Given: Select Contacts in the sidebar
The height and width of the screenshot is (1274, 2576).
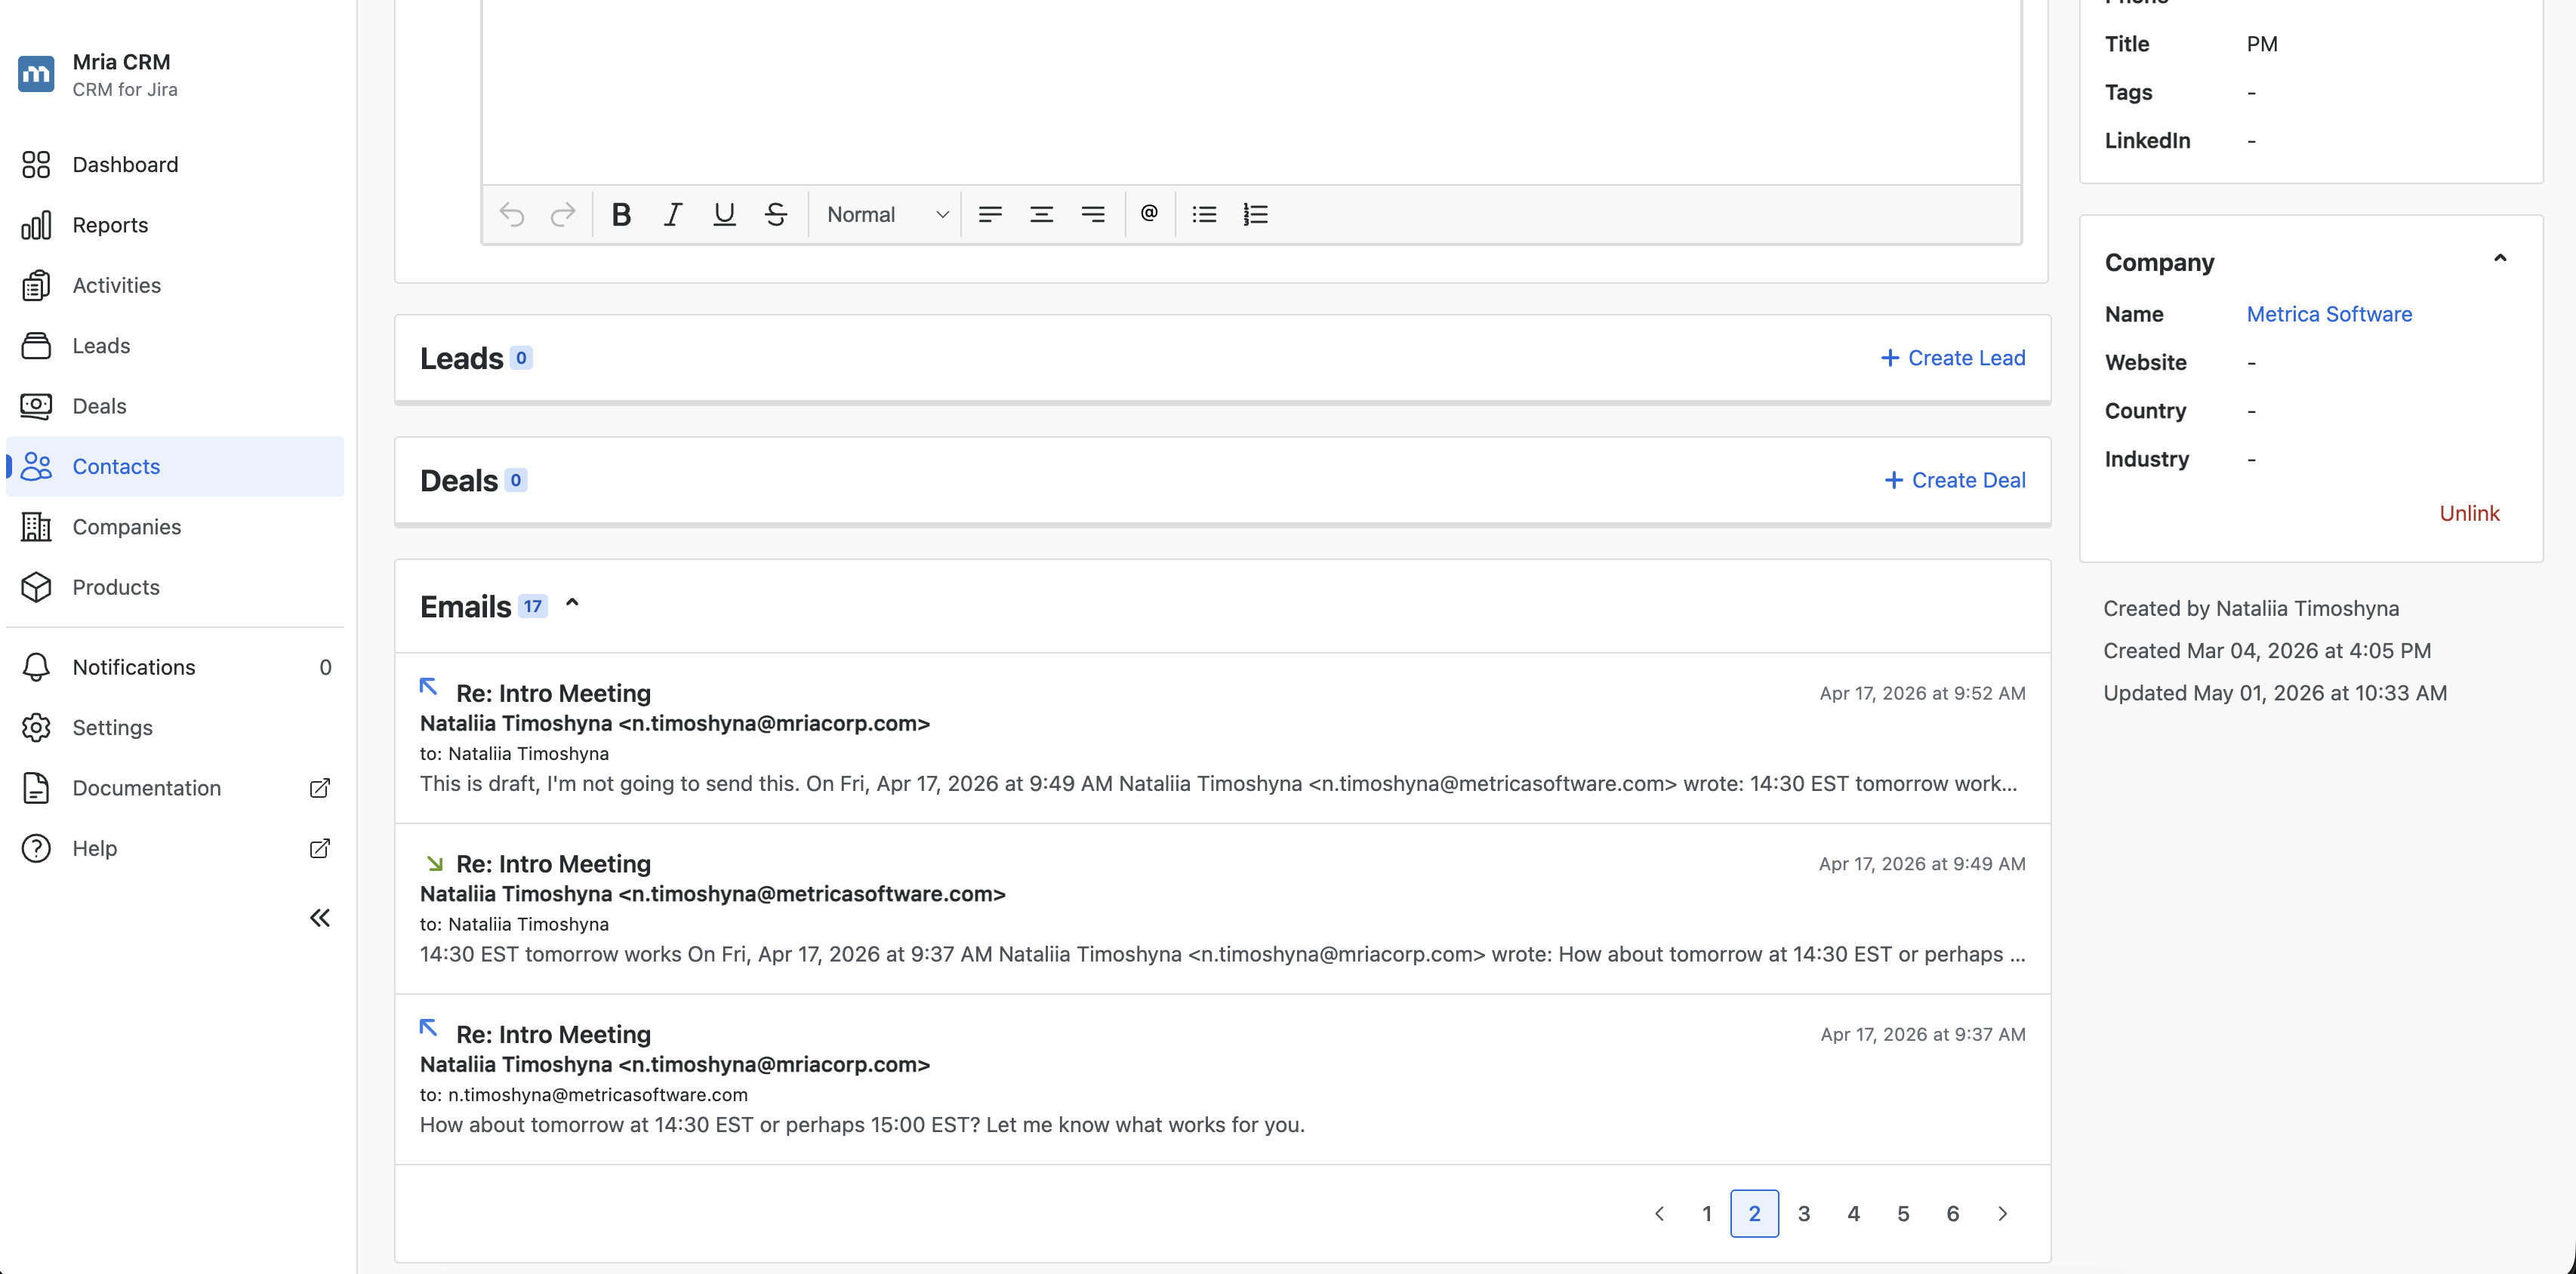Looking at the screenshot, I should coord(175,466).
